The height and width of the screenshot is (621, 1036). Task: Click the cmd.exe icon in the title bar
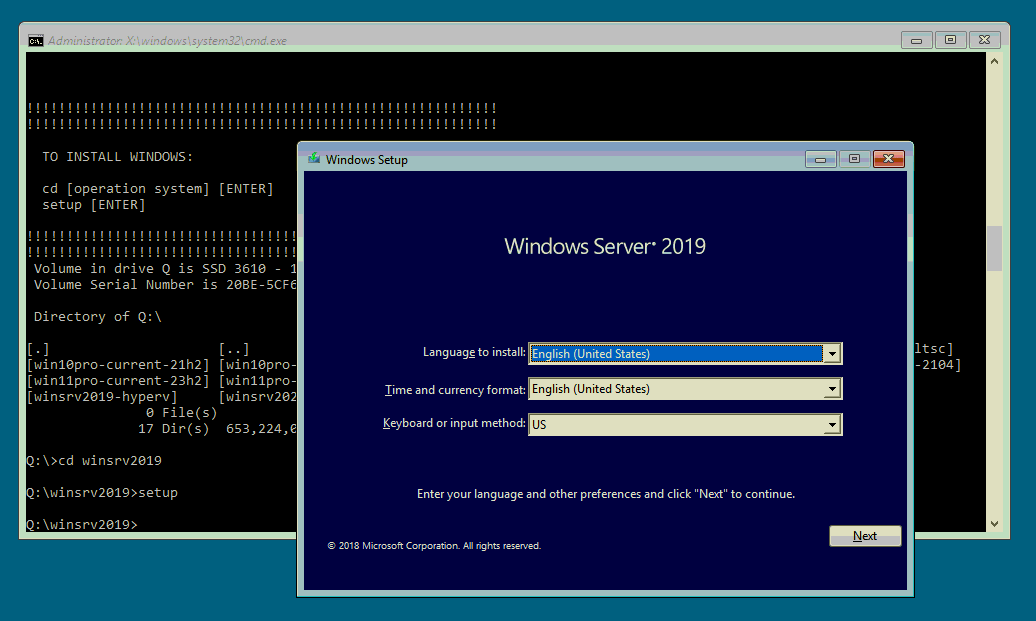(x=36, y=41)
